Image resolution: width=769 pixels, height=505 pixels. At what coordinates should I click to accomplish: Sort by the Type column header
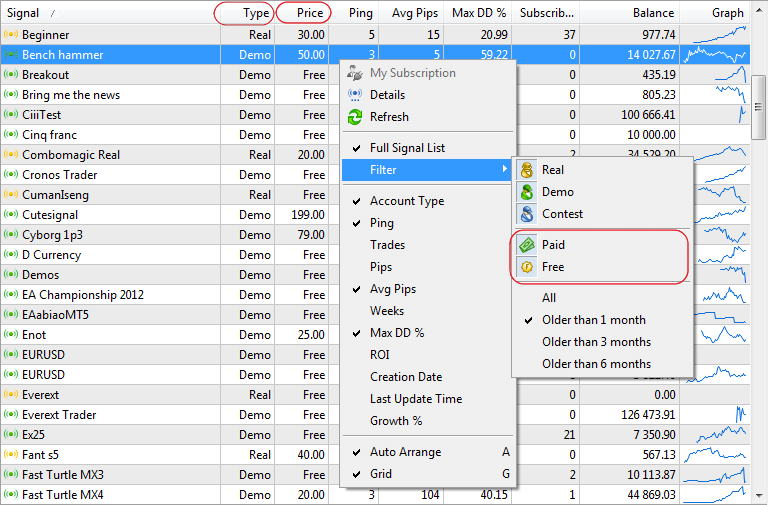coord(247,13)
